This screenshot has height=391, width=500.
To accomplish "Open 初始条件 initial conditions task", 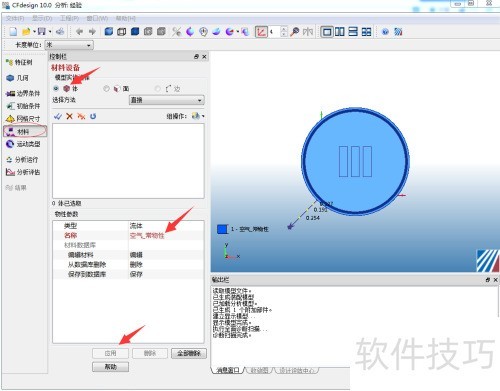I will pos(23,106).
